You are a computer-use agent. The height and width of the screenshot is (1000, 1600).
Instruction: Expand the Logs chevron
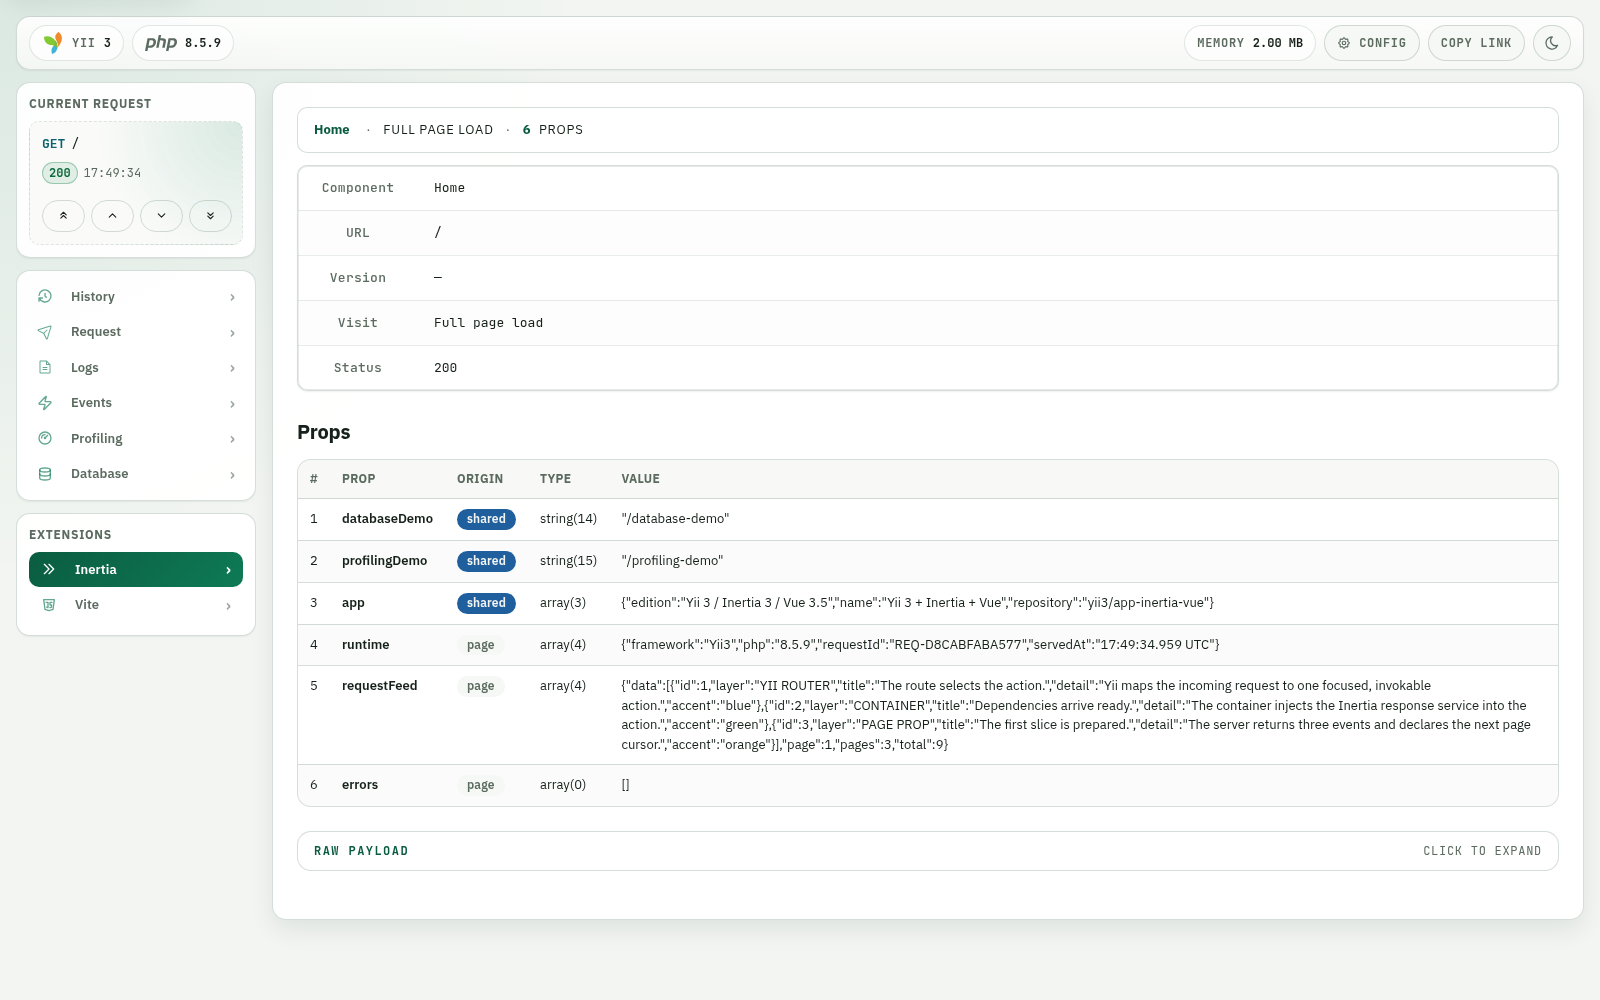[x=232, y=368]
